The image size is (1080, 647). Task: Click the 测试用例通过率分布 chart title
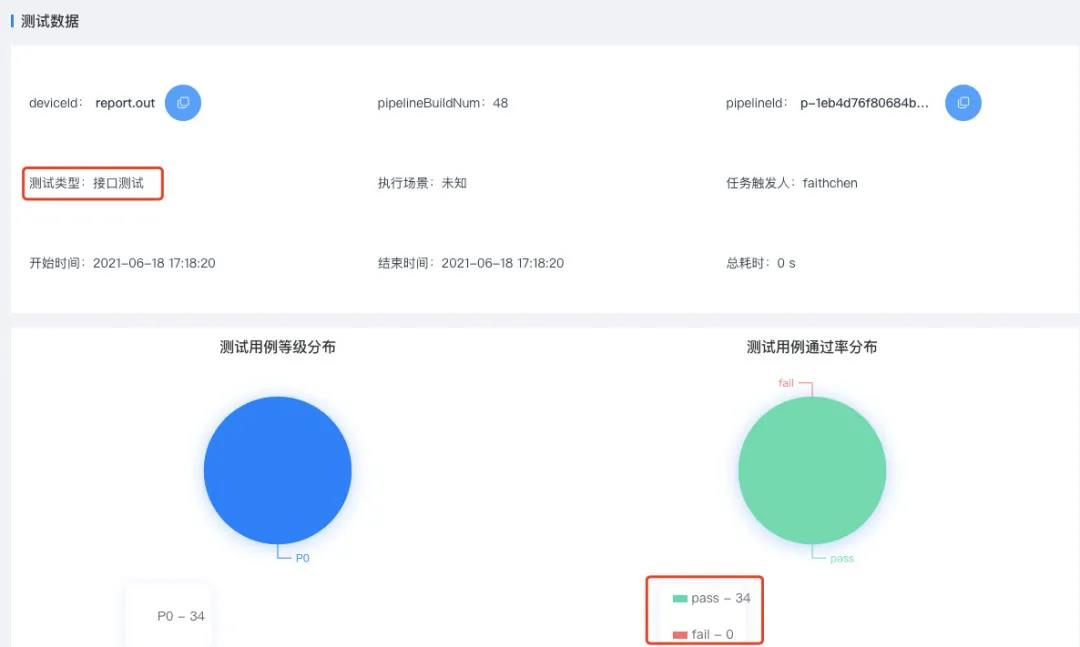812,347
